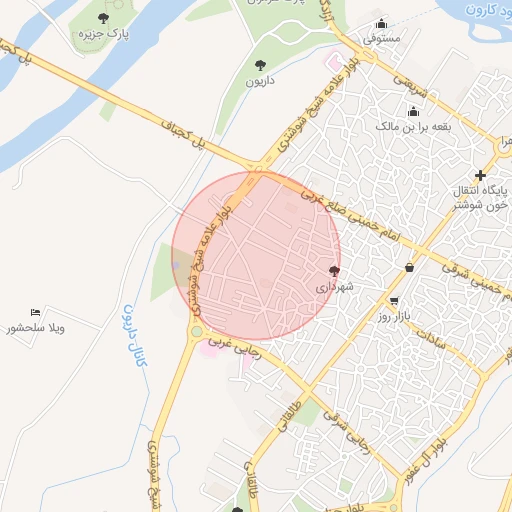Select the پایگاه انتقال خون شوشتر label

click(480, 198)
